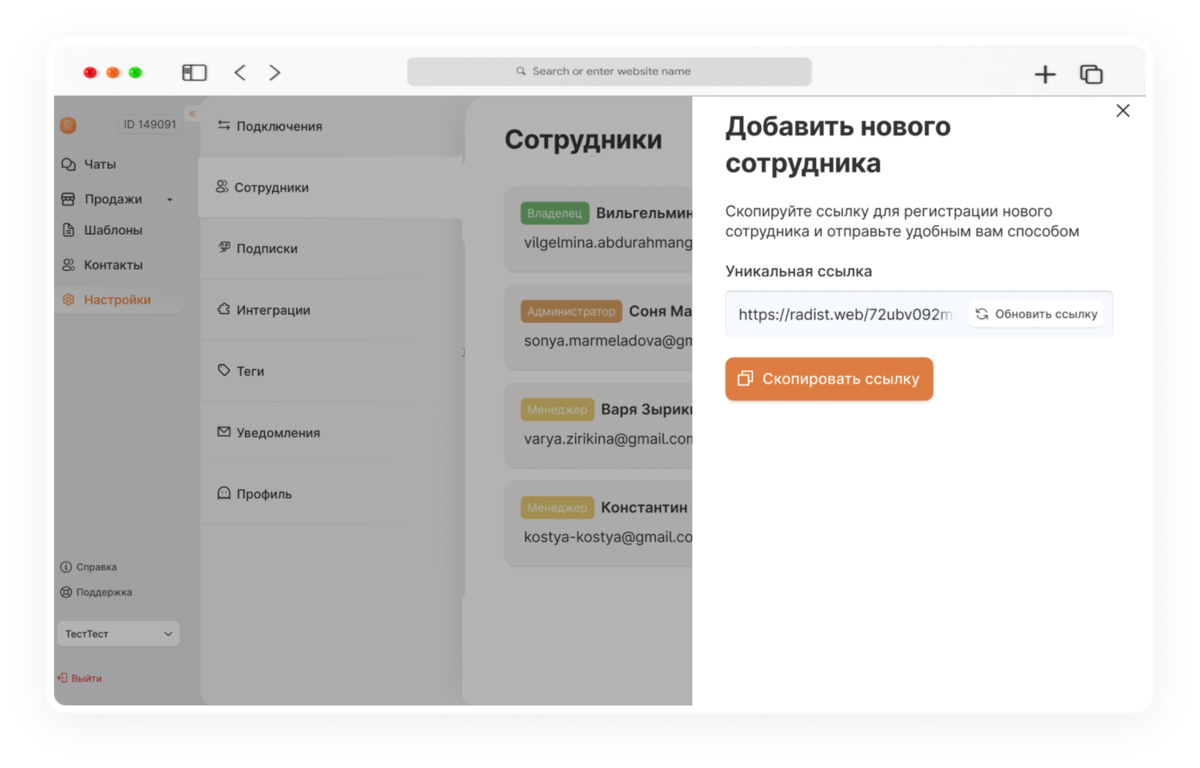
Task: Click Менеджер badge beside Константин
Action: tap(557, 507)
